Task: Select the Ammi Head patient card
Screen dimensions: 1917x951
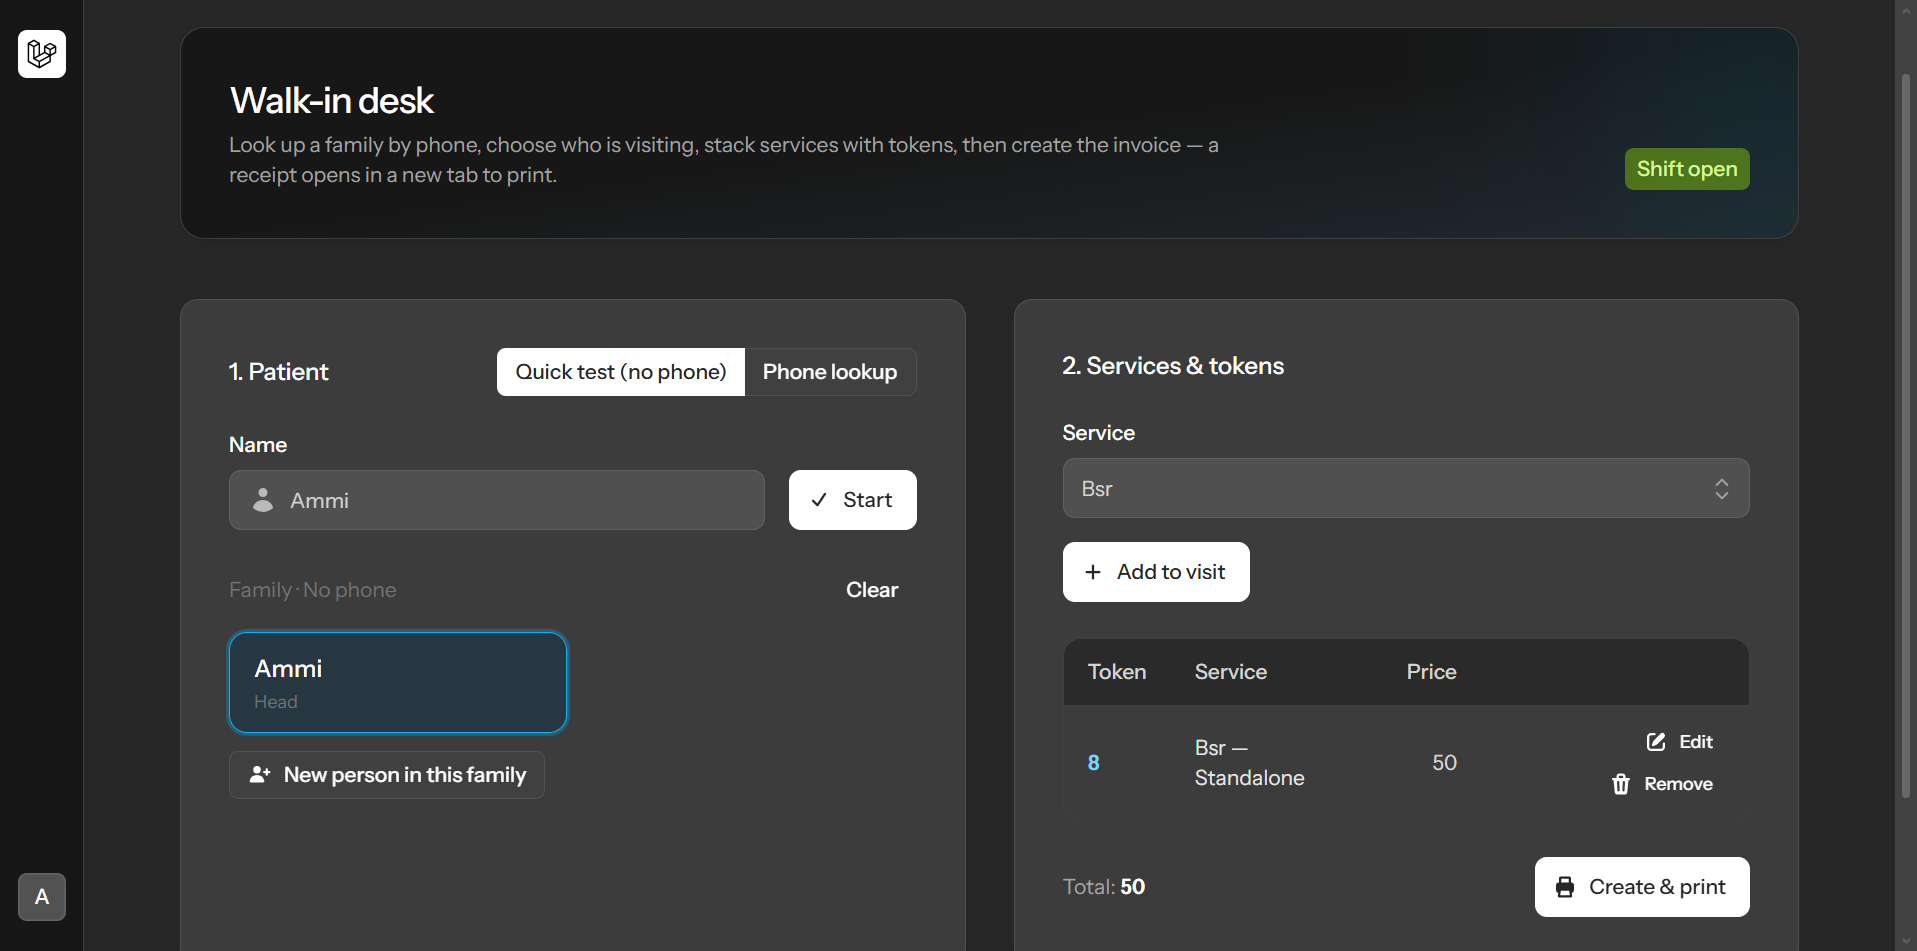Action: (398, 683)
